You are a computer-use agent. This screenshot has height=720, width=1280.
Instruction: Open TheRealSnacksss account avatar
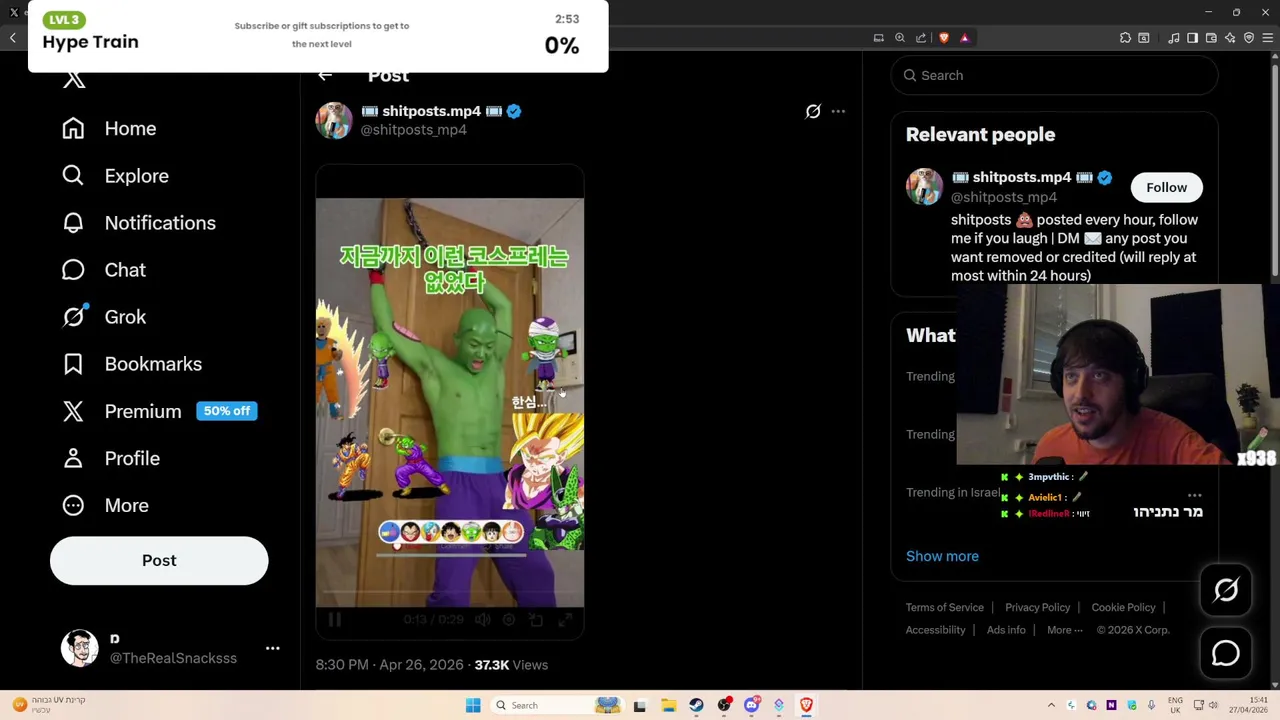(79, 648)
